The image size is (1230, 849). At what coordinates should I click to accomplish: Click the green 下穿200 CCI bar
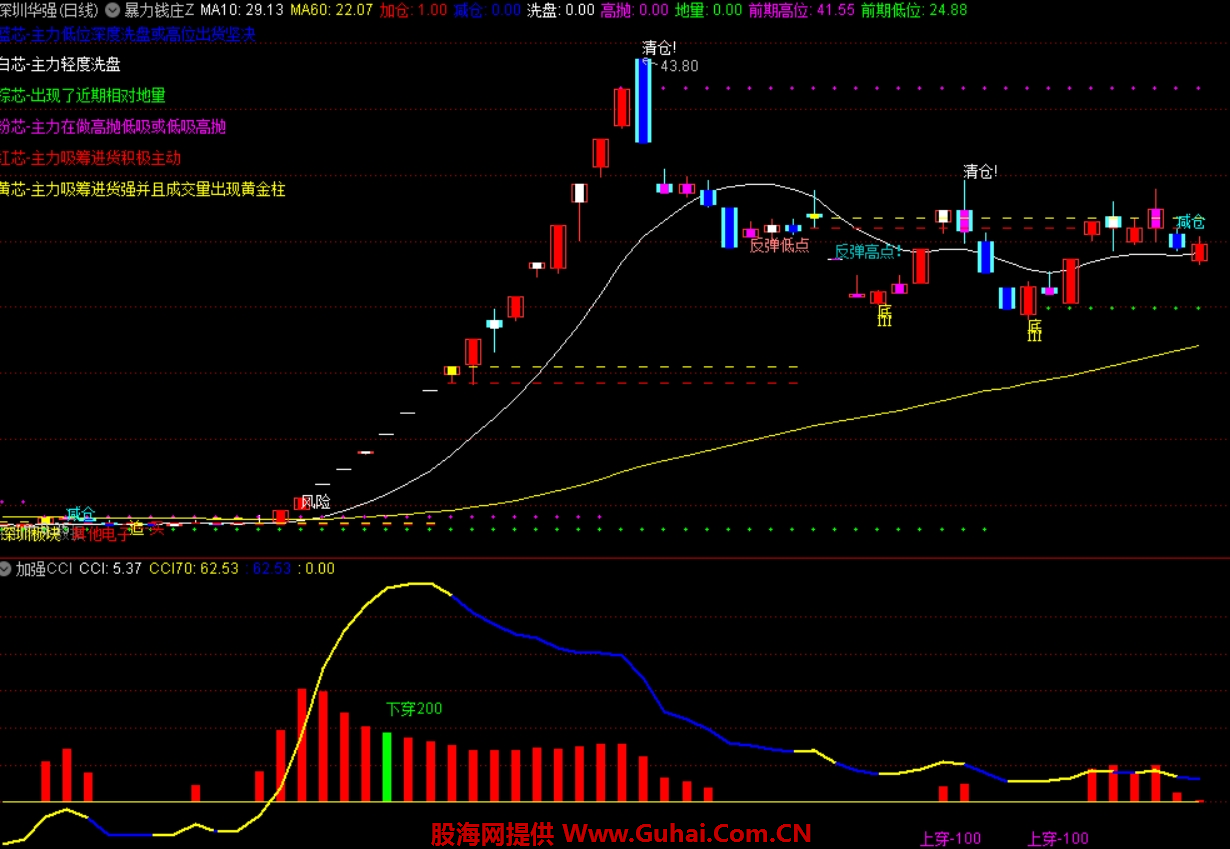[387, 766]
